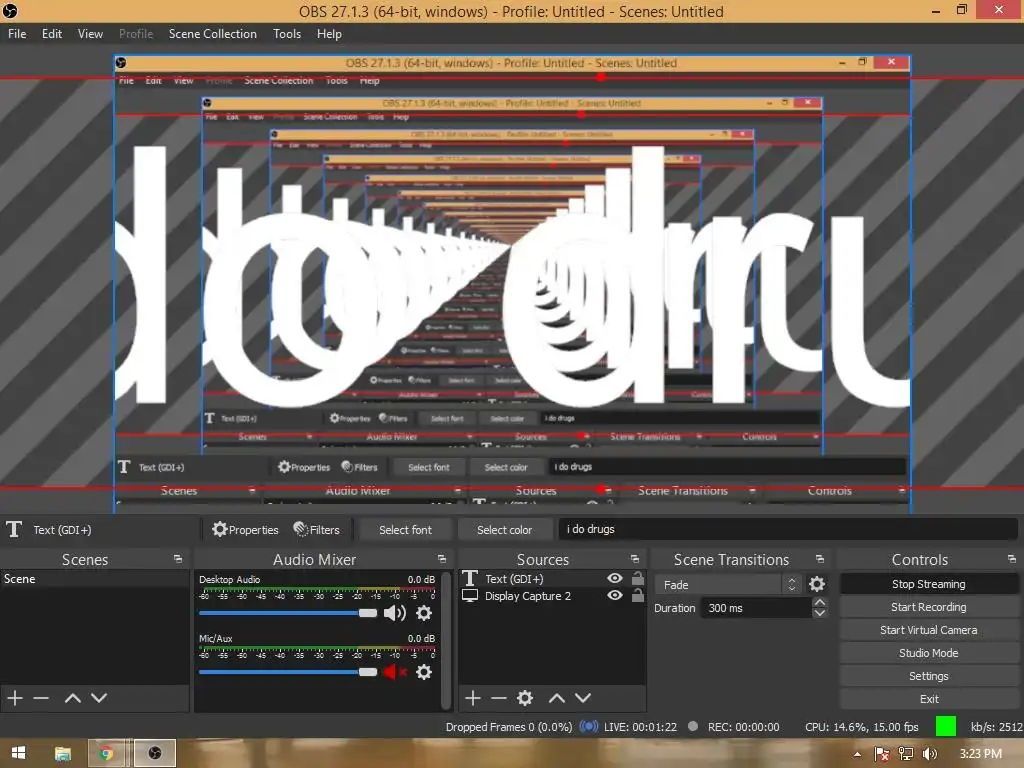Open File Explorer from the taskbar
This screenshot has width=1024, height=768.
coord(63,754)
